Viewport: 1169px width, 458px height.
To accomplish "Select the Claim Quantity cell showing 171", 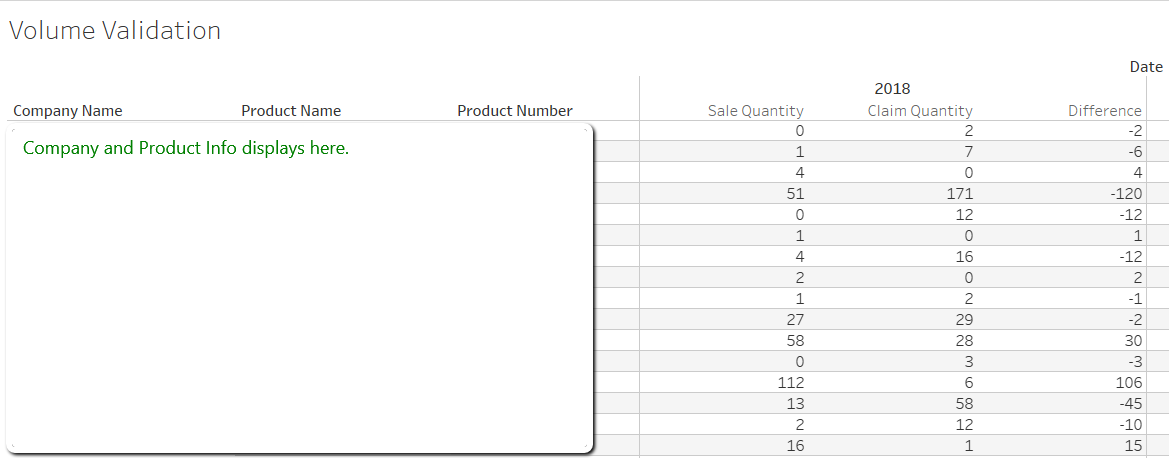I will [x=958, y=194].
